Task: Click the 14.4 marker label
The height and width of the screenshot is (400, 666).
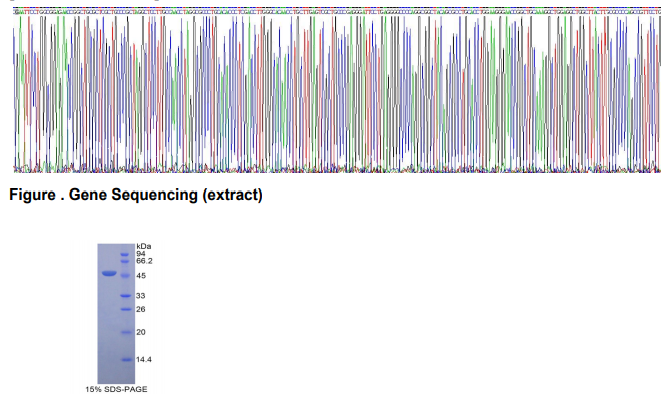Action: pos(144,359)
